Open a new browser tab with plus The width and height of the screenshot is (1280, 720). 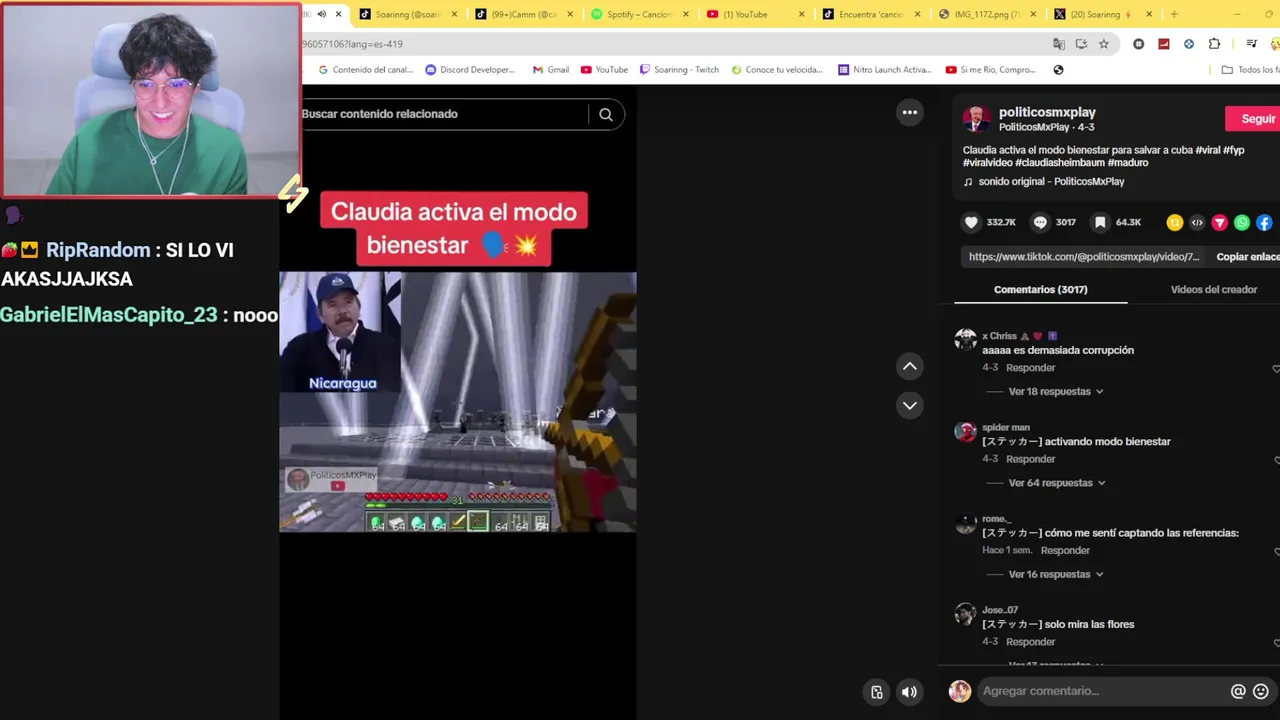point(1174,14)
